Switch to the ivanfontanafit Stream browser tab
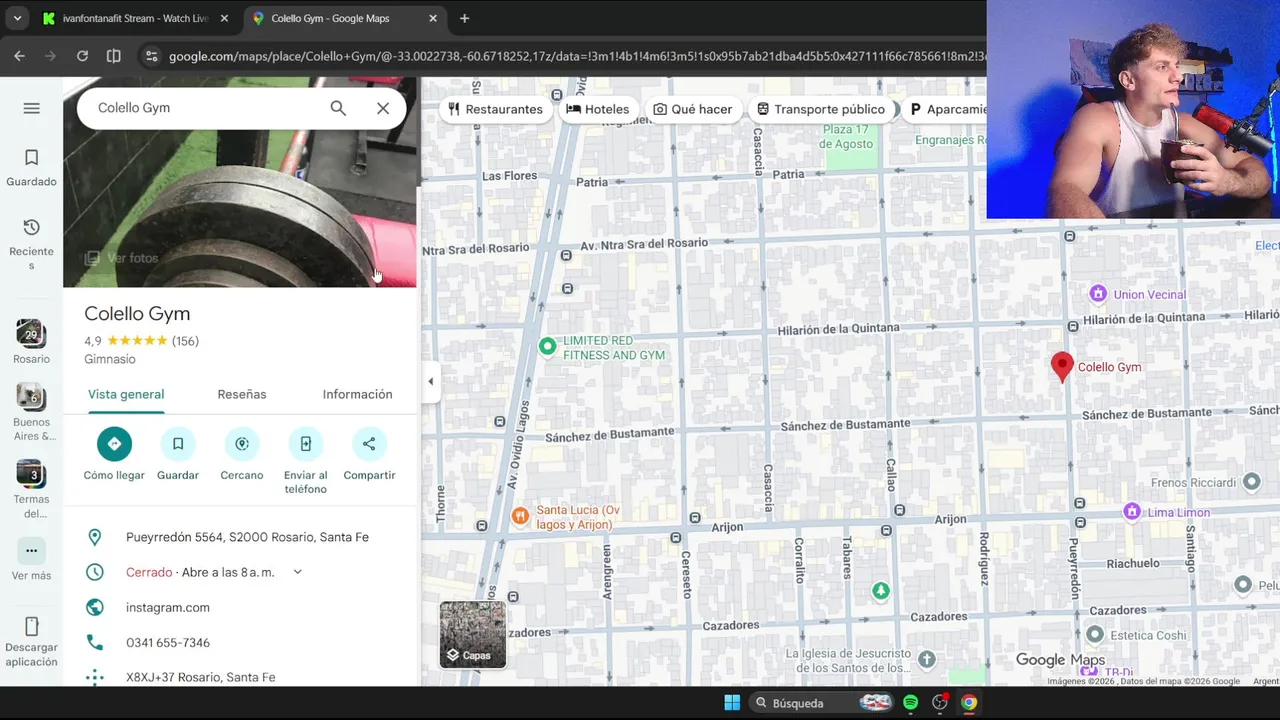 click(x=136, y=18)
